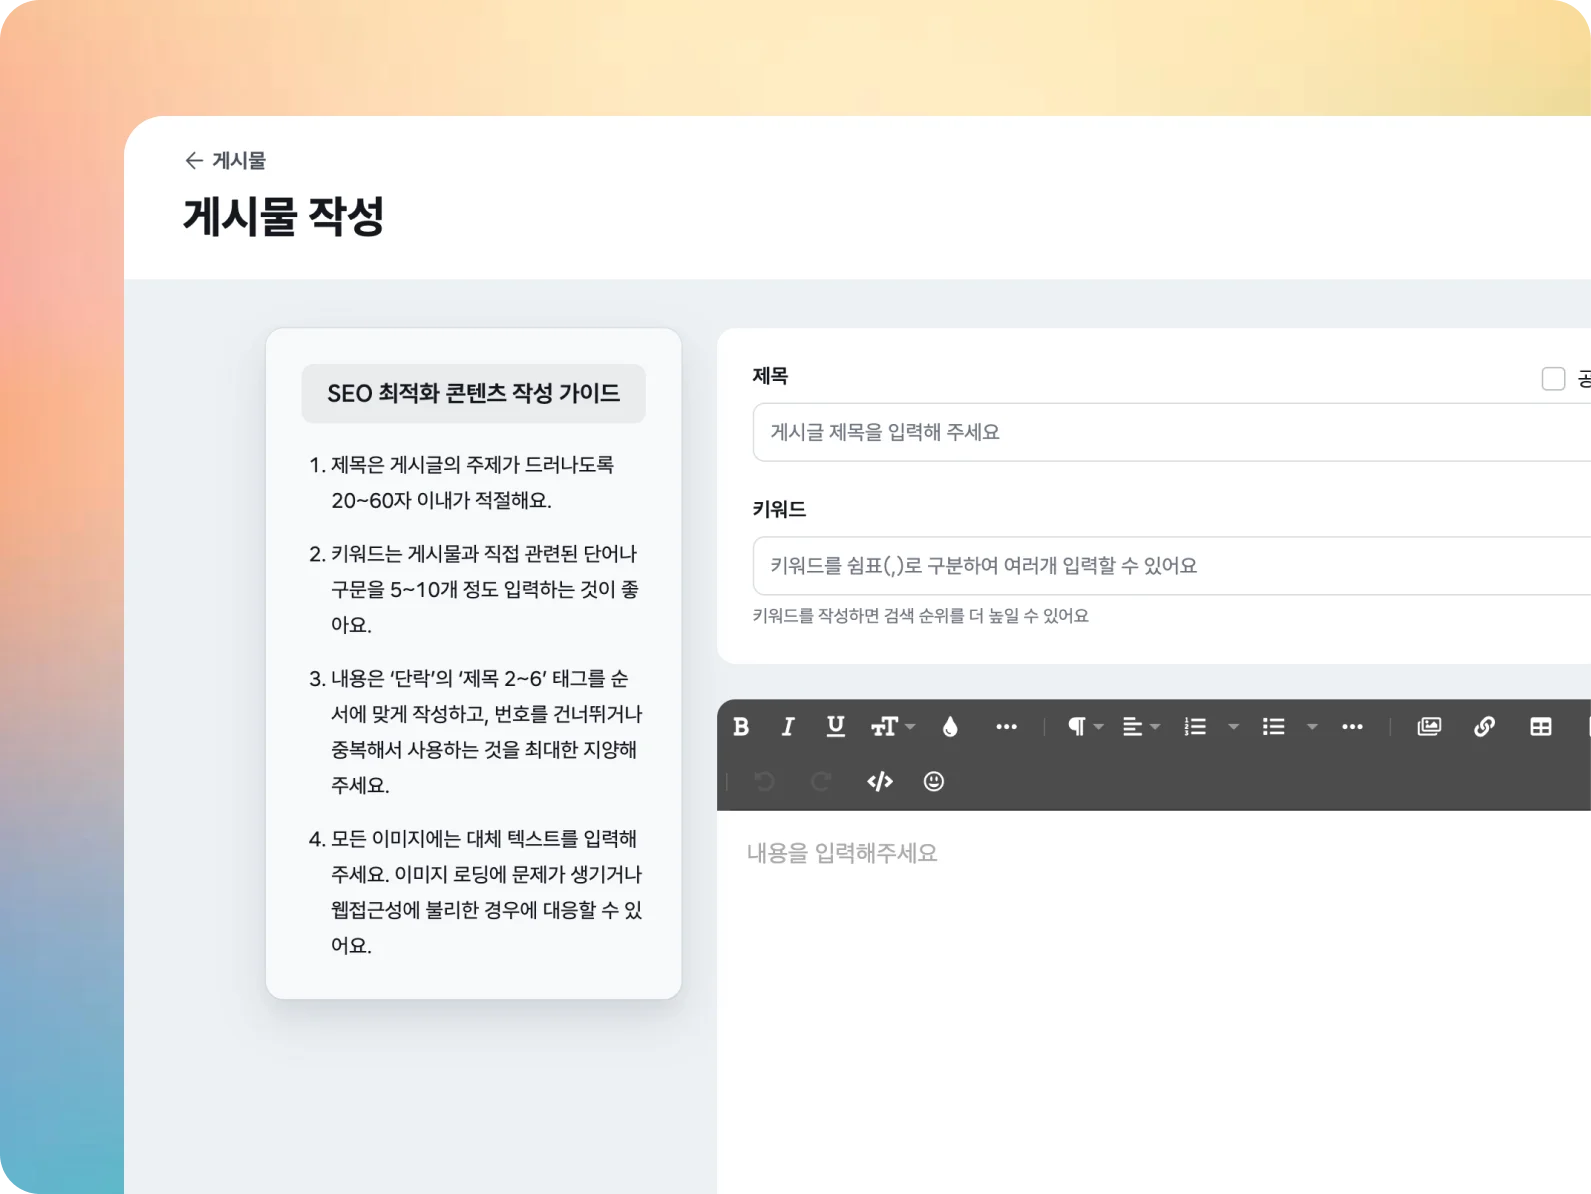Open the font size tool
The width and height of the screenshot is (1591, 1194).
(x=885, y=727)
